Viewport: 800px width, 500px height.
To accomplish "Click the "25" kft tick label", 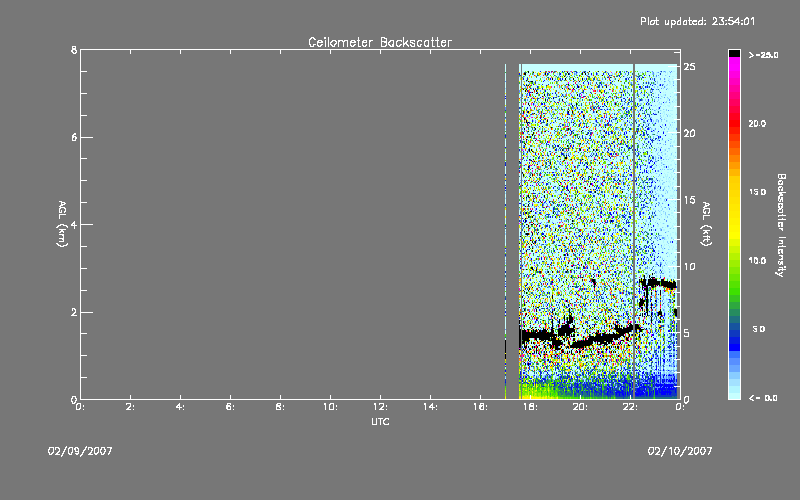I will (x=690, y=67).
